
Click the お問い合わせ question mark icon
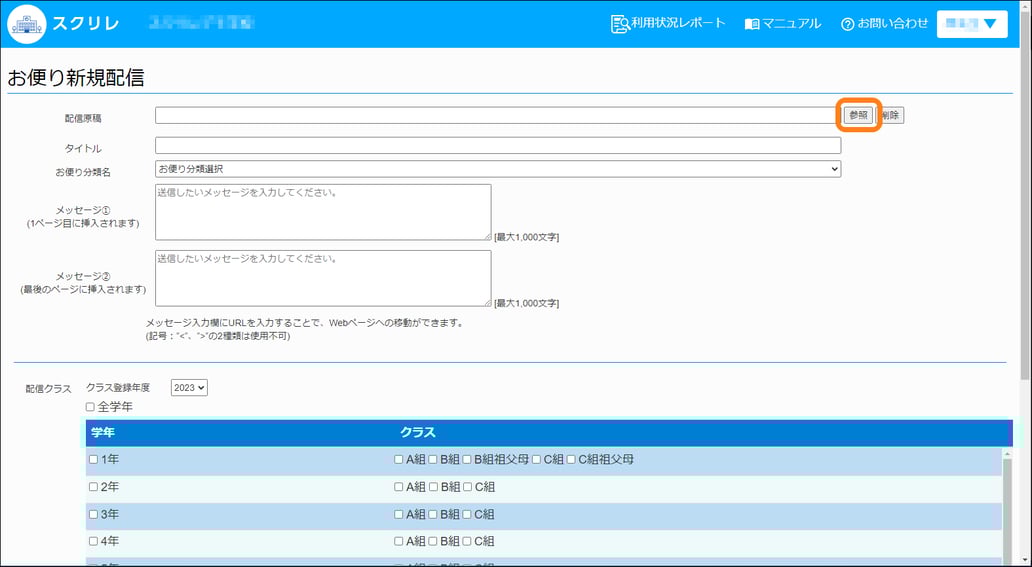coord(847,24)
